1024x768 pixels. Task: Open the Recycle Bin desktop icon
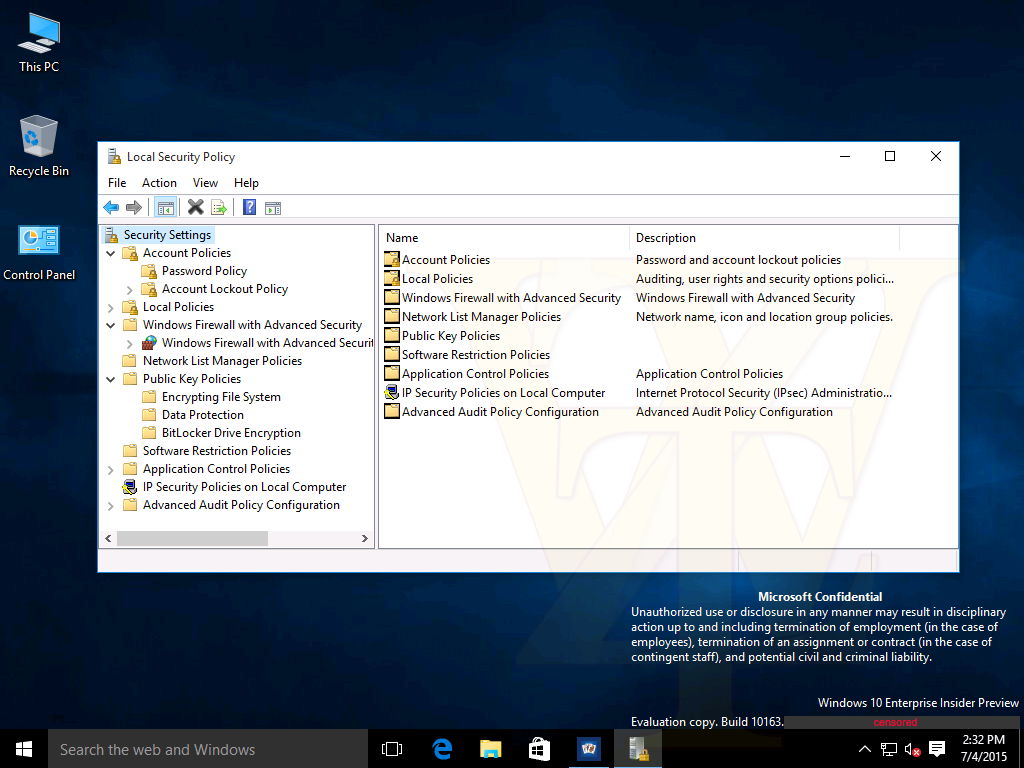click(x=39, y=146)
